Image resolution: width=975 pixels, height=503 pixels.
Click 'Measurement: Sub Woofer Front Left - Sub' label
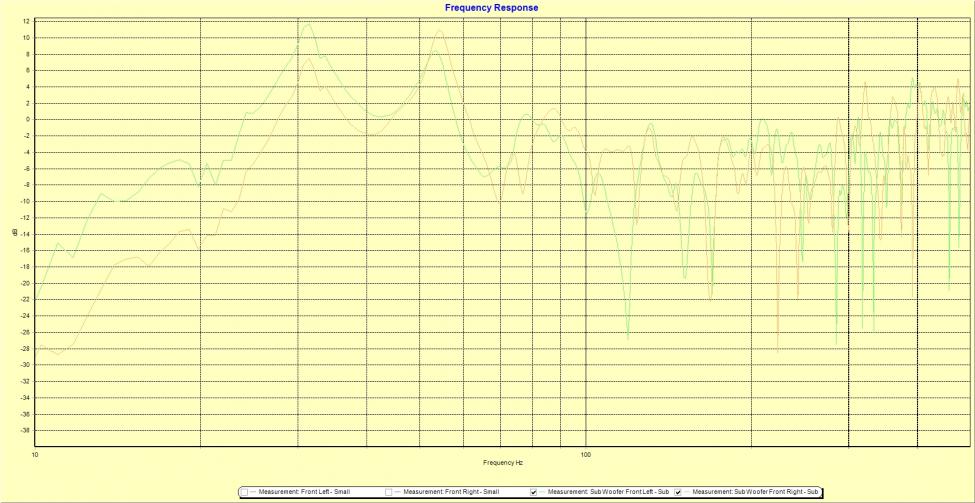[608, 492]
